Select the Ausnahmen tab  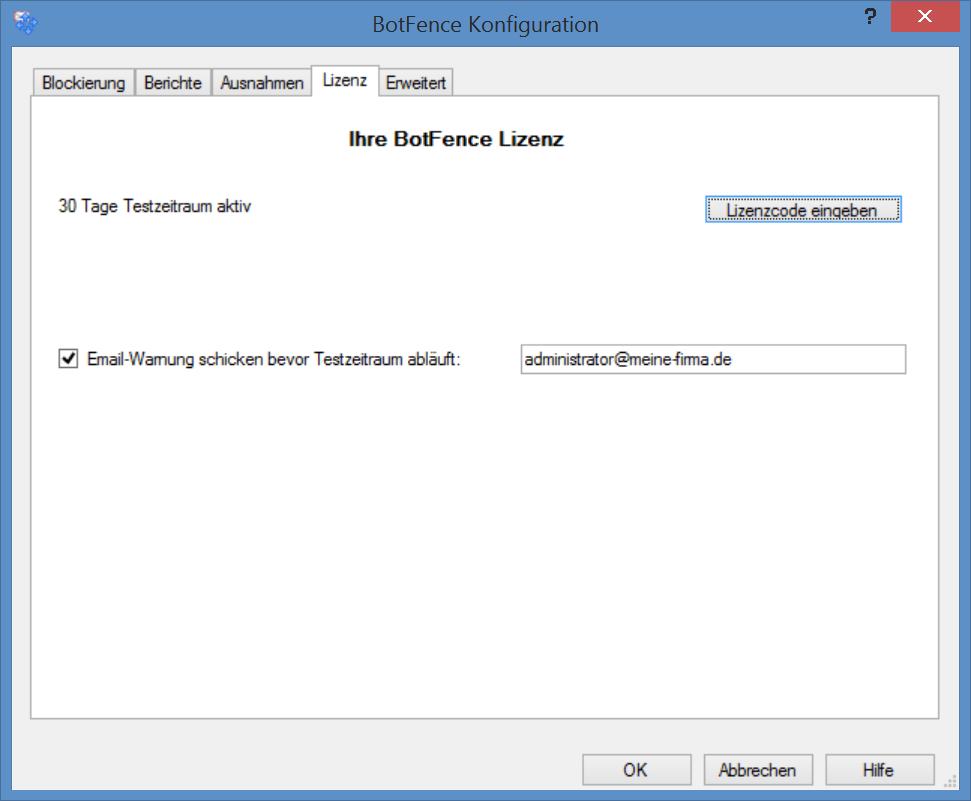(x=262, y=82)
